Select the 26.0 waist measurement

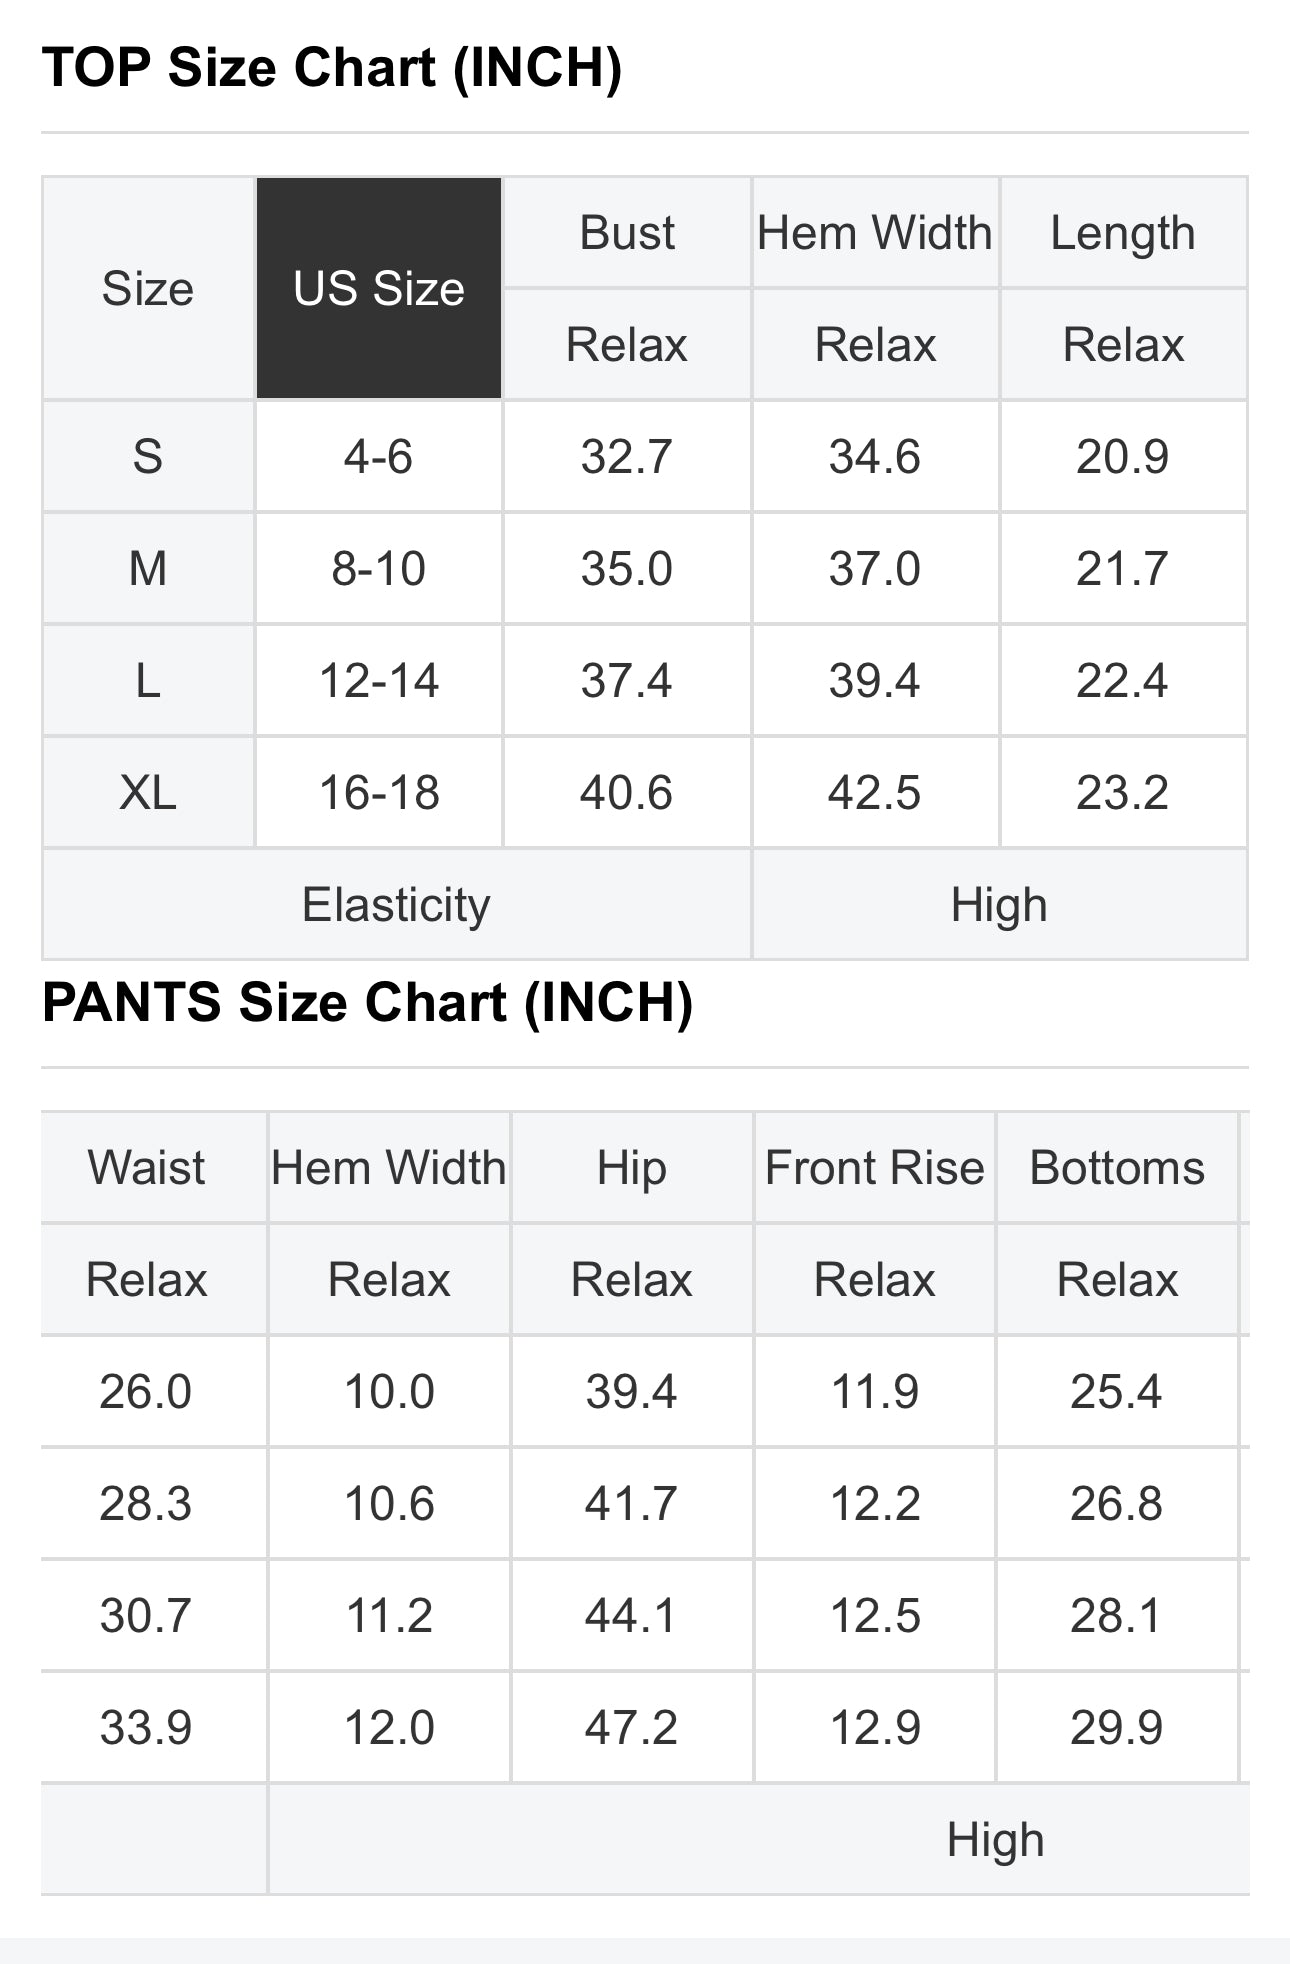(x=146, y=1392)
